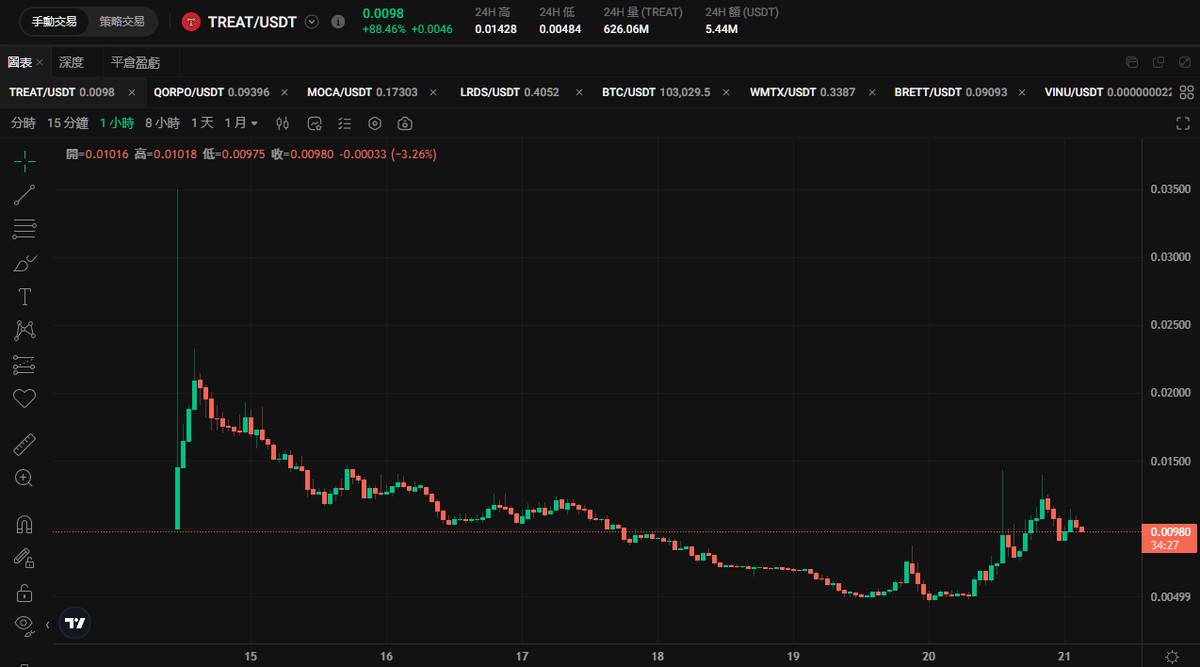
Task: Switch to 策略交易 strategy trading mode
Action: [121, 21]
